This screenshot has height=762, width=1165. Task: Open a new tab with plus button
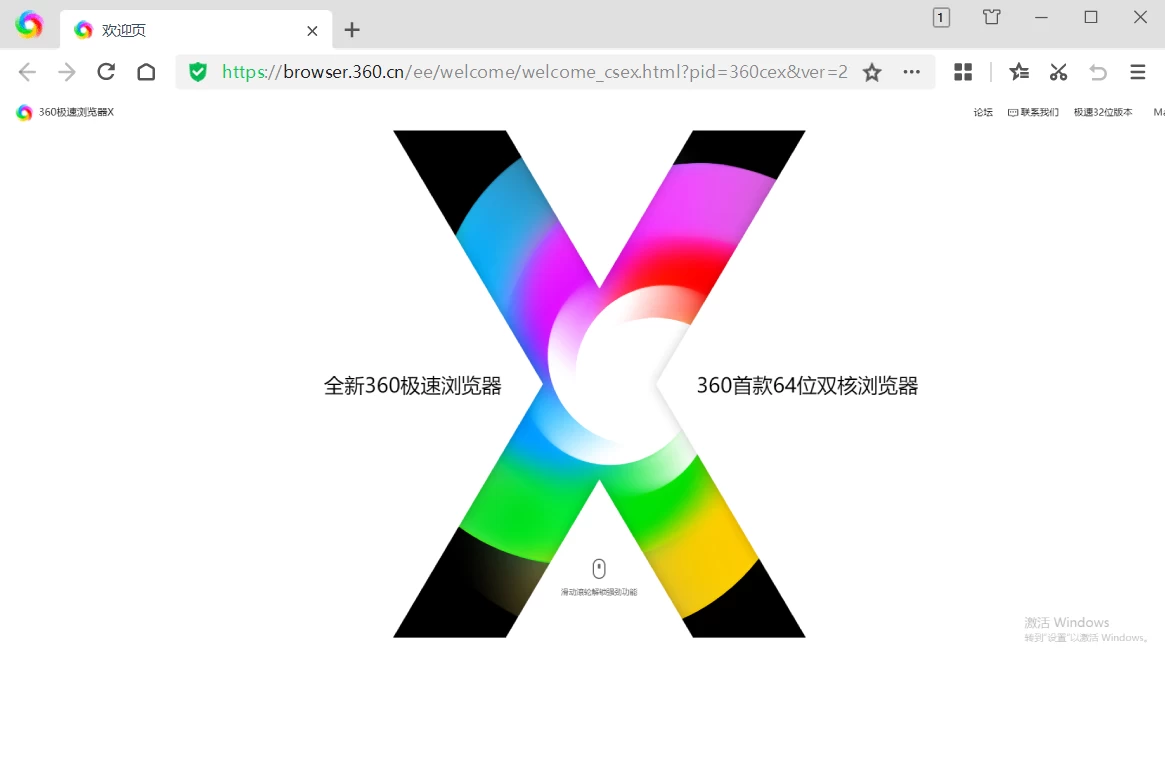tap(352, 30)
